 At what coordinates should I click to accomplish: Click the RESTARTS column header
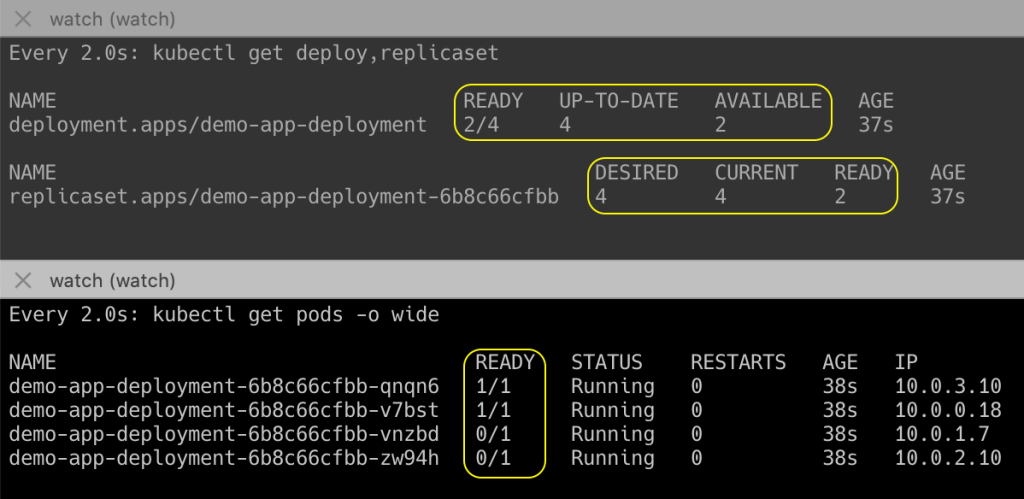(x=738, y=362)
